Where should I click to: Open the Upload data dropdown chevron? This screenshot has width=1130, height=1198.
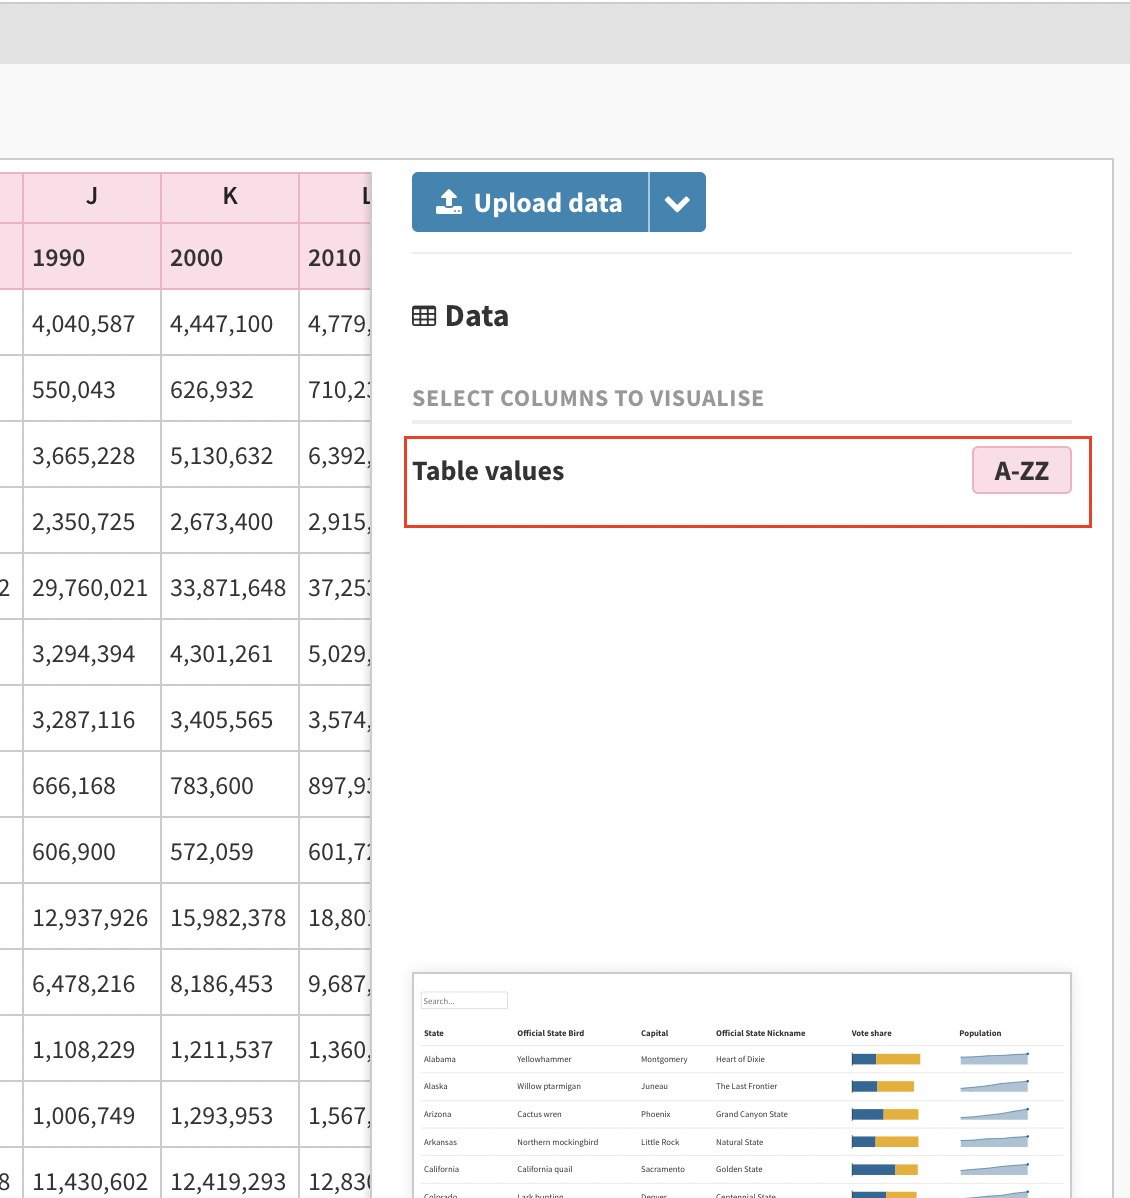click(x=677, y=202)
